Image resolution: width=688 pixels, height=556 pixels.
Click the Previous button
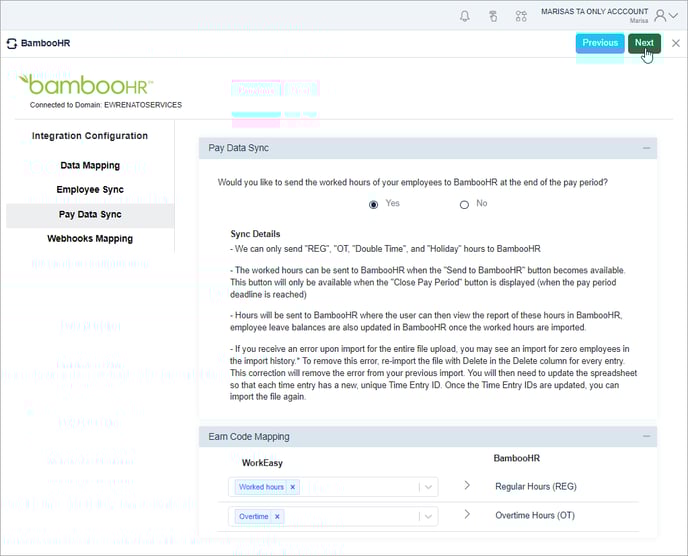(600, 43)
